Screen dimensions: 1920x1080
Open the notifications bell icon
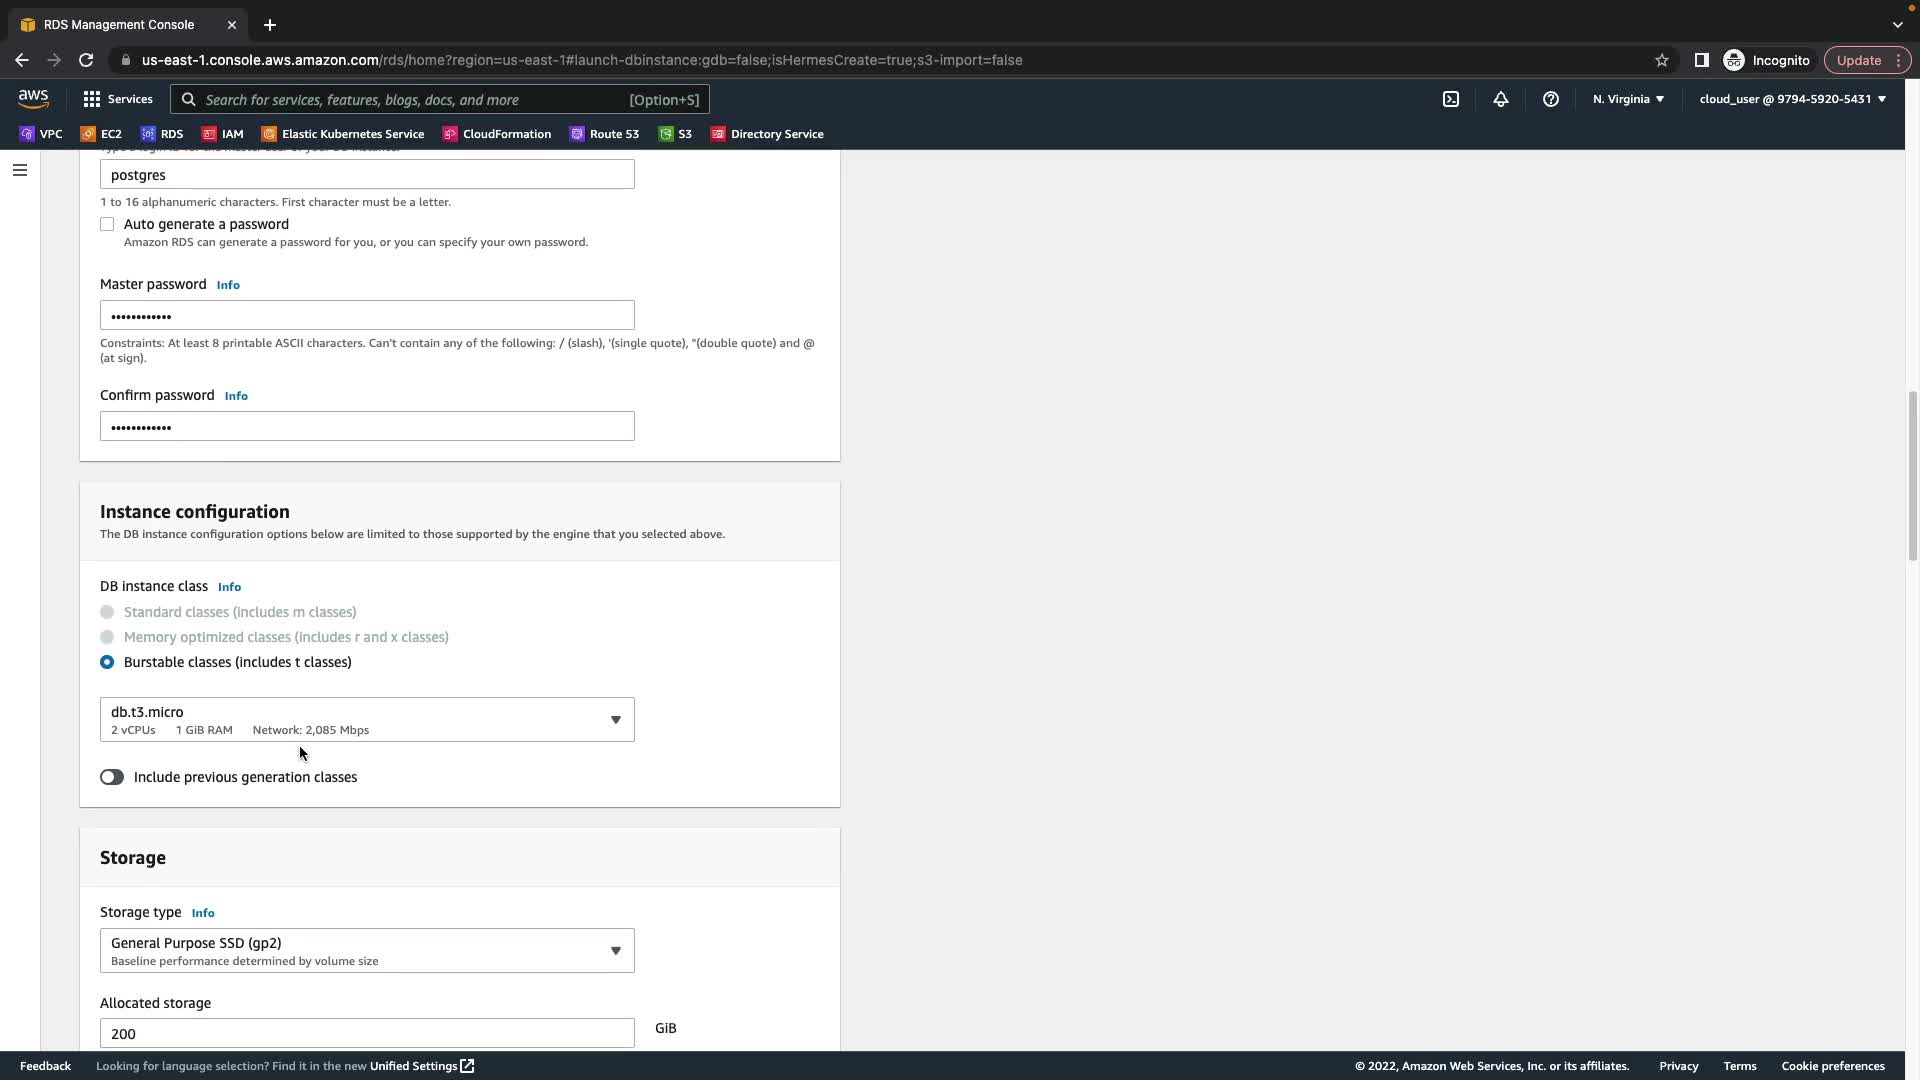point(1500,99)
